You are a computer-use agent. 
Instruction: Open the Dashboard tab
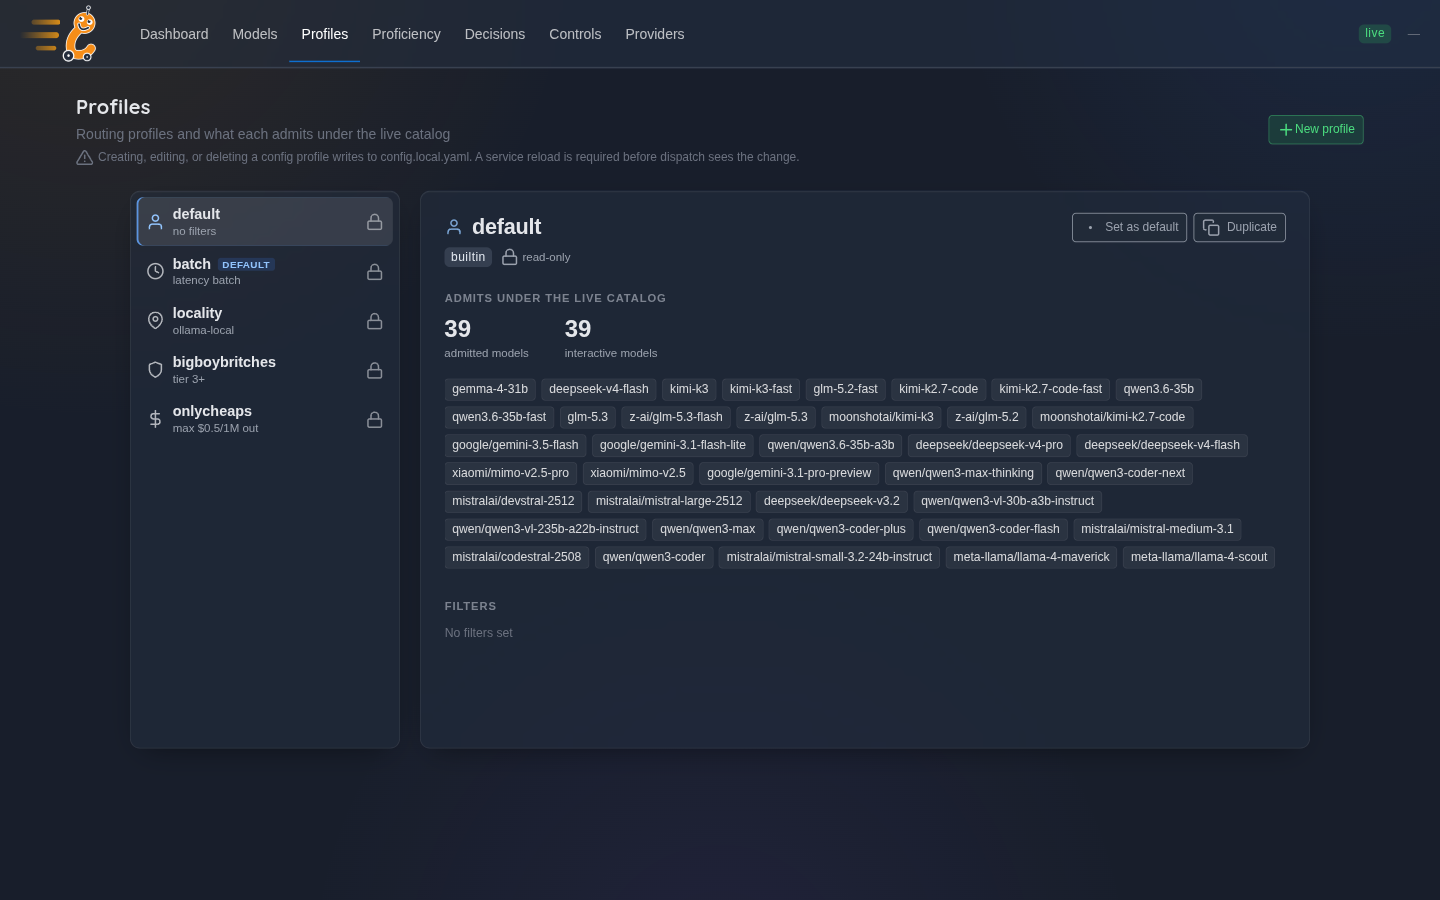pyautogui.click(x=174, y=34)
